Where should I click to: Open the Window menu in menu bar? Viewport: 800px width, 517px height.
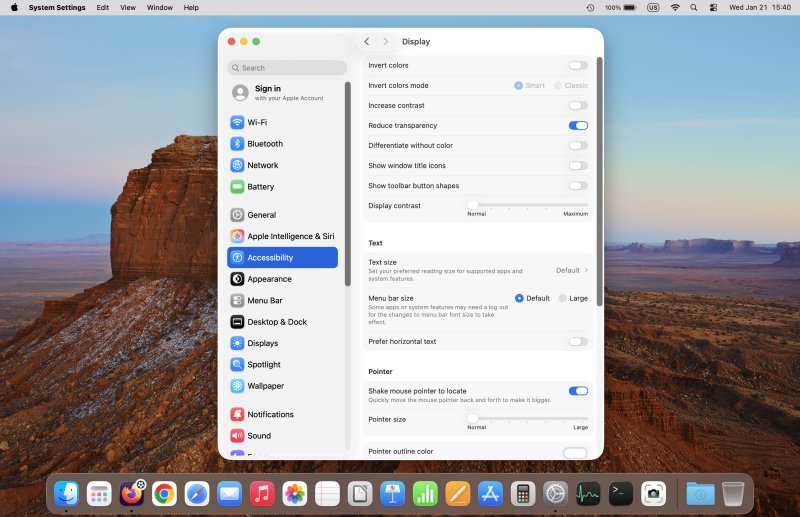click(160, 7)
